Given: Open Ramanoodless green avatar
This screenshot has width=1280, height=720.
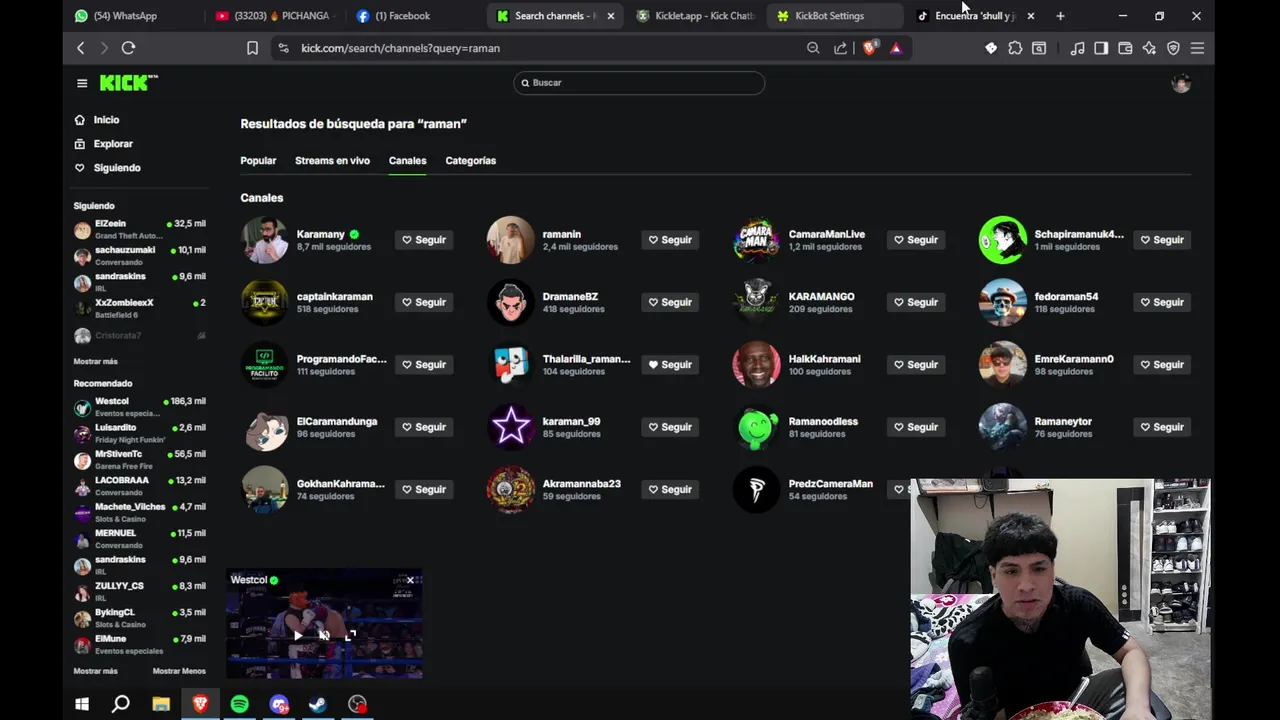Looking at the screenshot, I should click(x=757, y=427).
